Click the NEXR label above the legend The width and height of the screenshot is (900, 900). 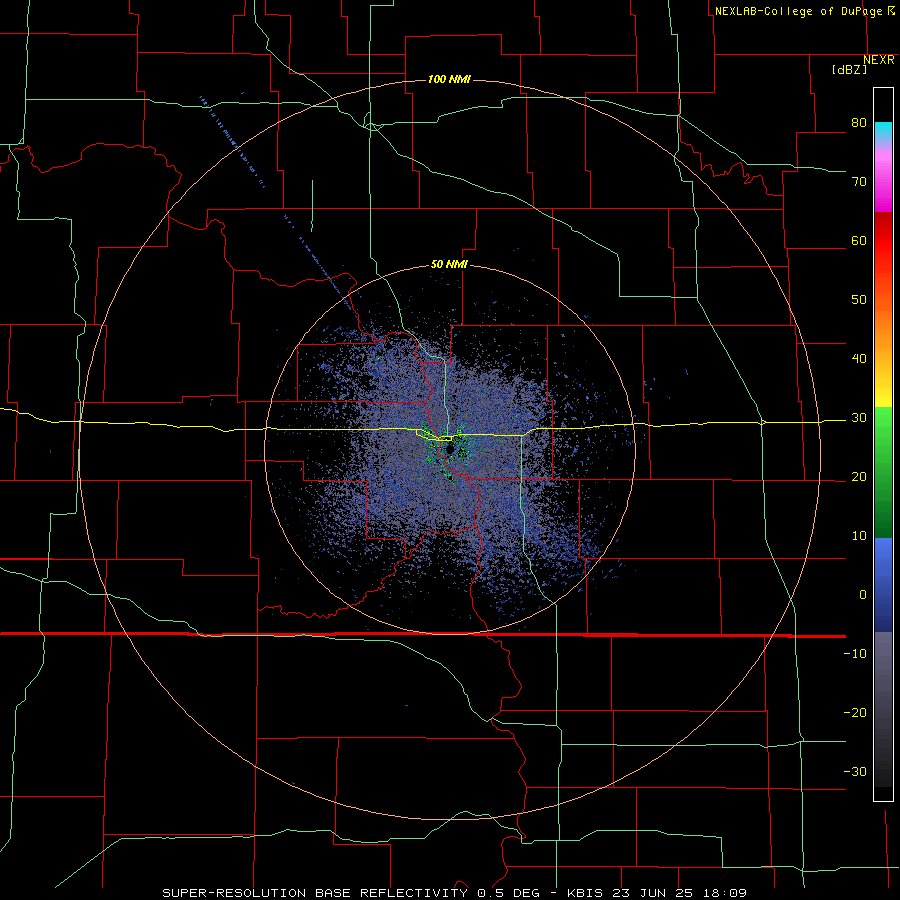pyautogui.click(x=879, y=59)
